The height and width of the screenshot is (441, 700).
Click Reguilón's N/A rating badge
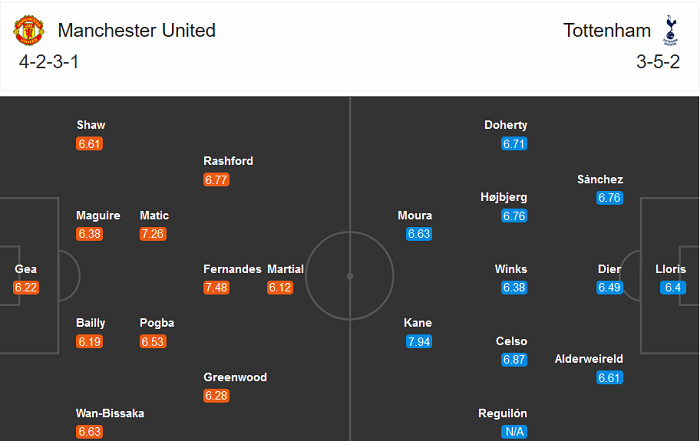[514, 432]
